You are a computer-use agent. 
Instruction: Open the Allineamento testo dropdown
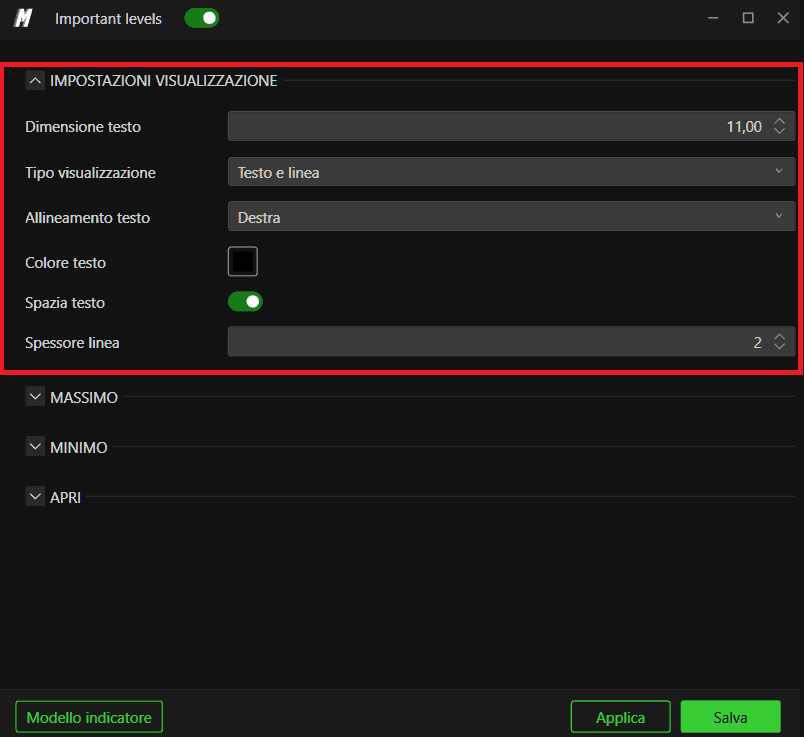(511, 216)
